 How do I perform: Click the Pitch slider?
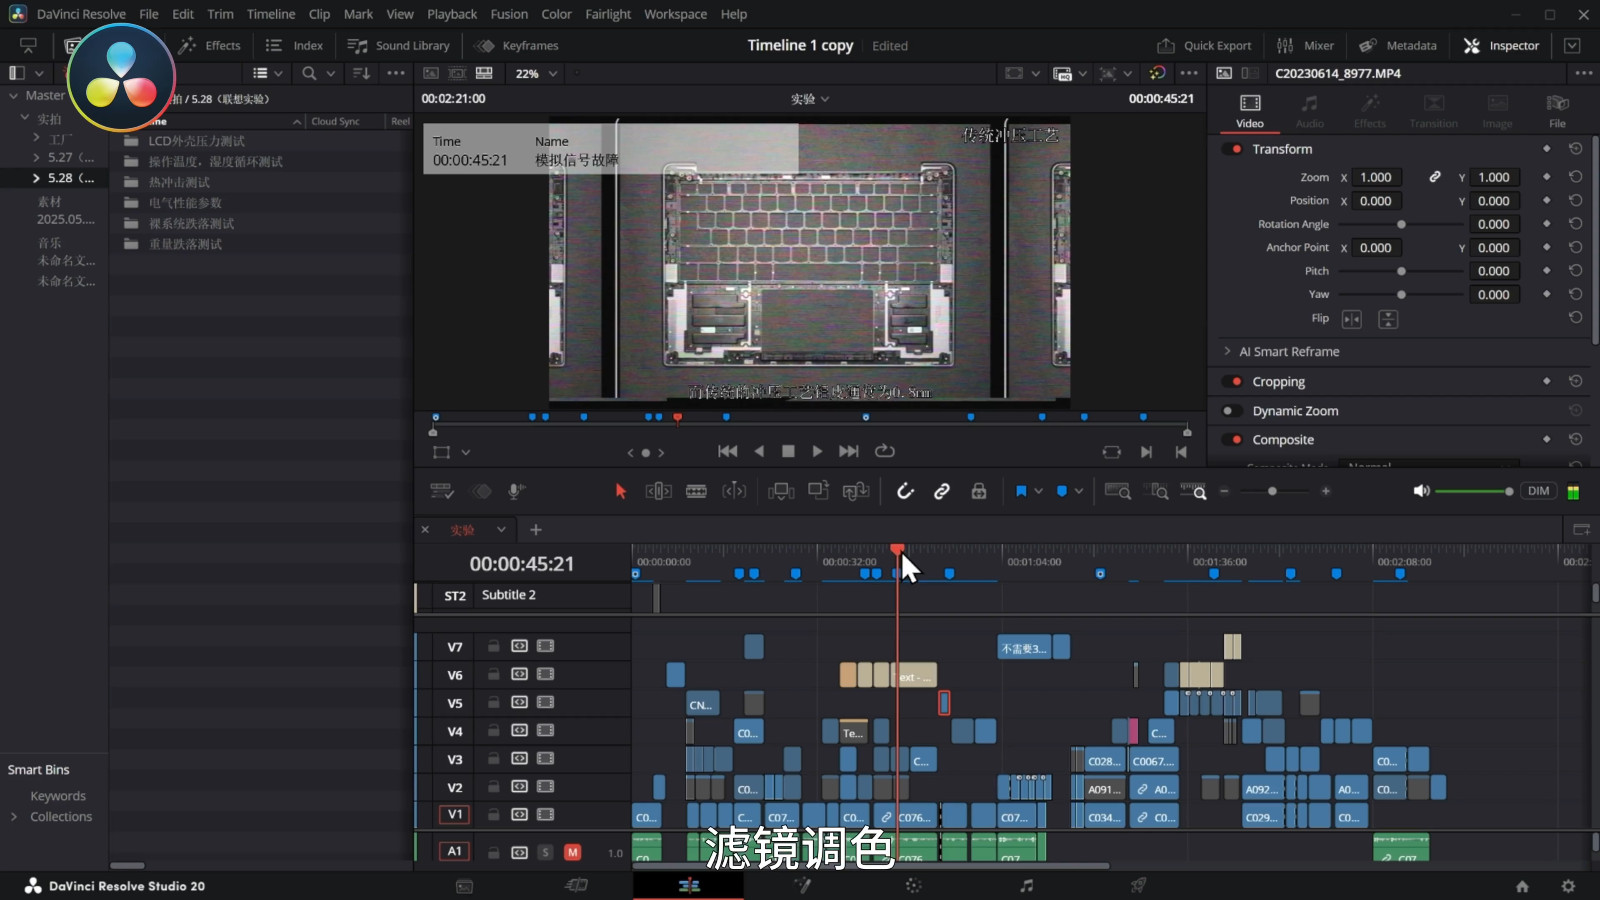[x=1401, y=272]
